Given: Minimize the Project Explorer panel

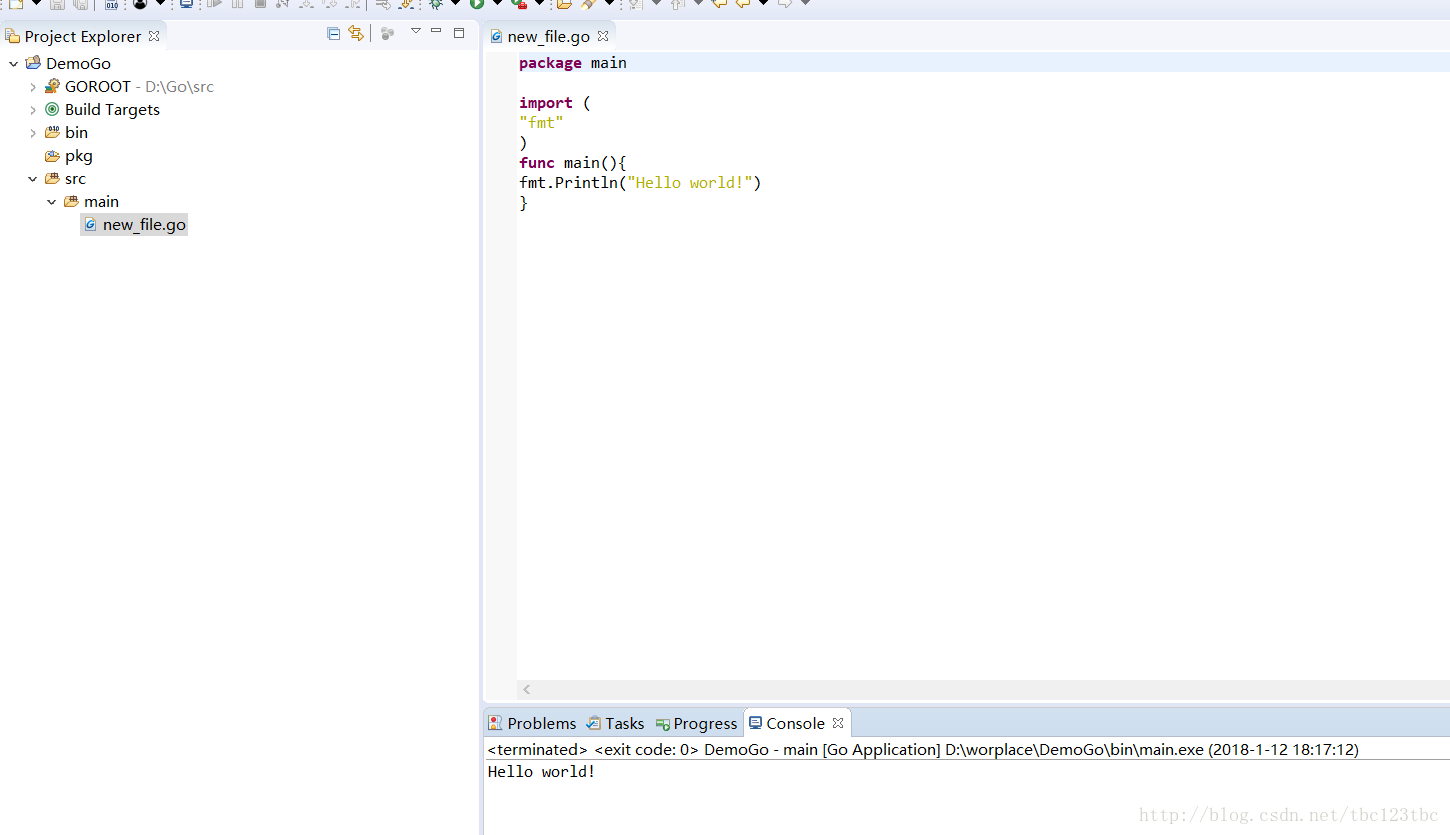Looking at the screenshot, I should point(436,31).
